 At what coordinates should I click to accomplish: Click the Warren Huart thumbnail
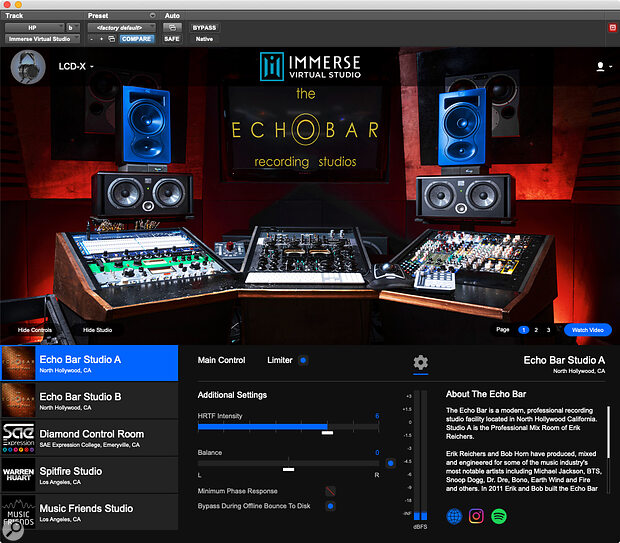(18, 475)
